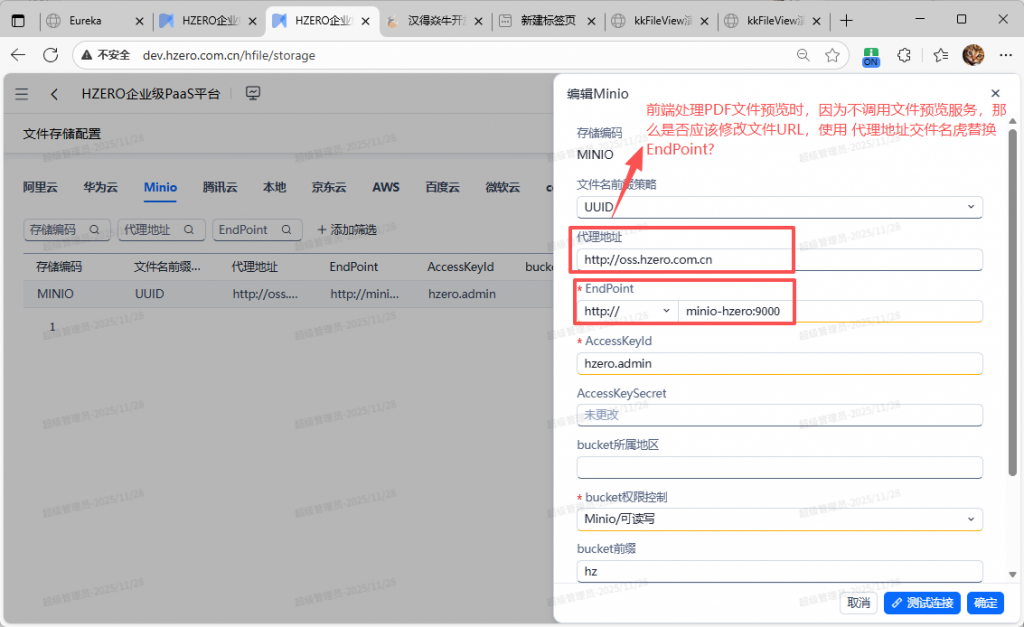1024x627 pixels.
Task: Switch to the AWS storage tab
Action: (386, 187)
